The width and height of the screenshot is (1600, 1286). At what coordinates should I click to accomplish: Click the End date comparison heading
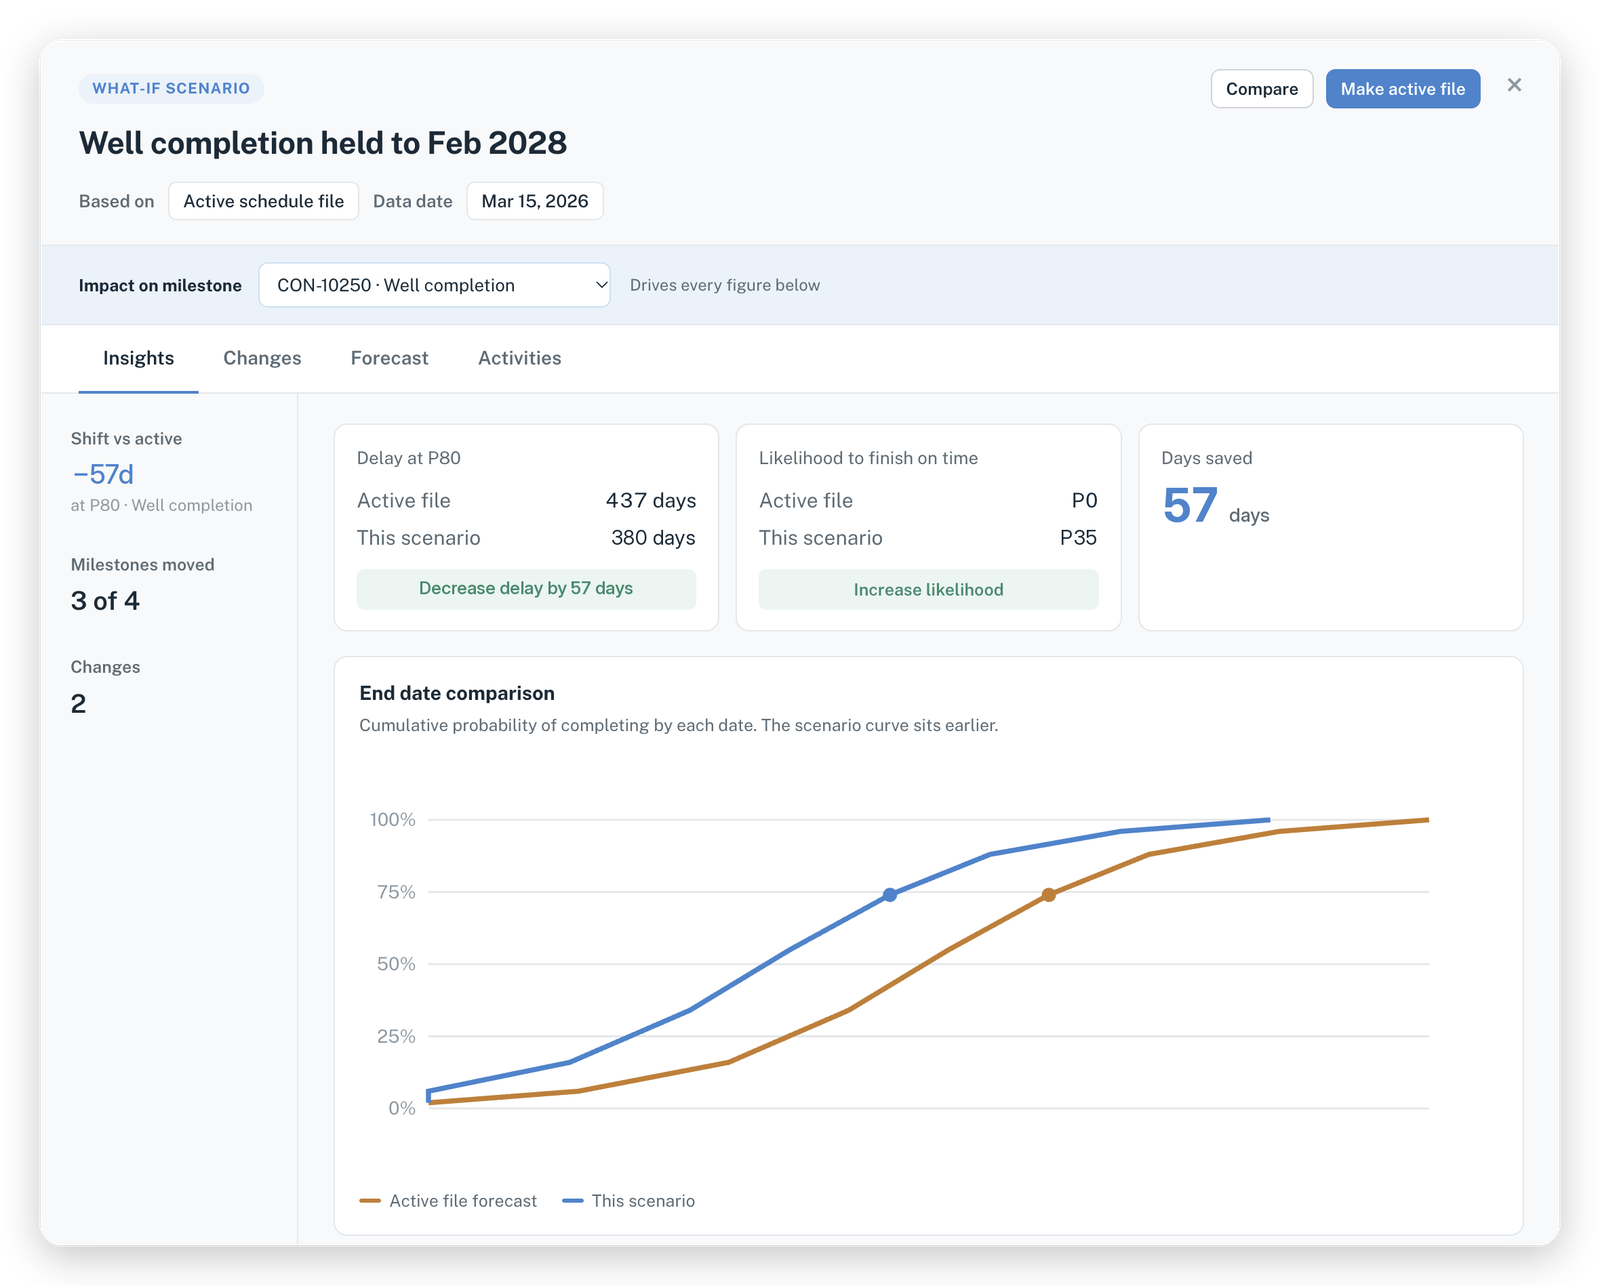click(x=457, y=693)
